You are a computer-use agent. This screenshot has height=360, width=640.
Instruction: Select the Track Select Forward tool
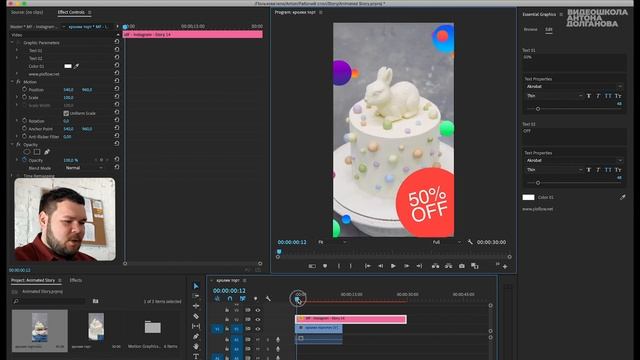[x=196, y=296]
